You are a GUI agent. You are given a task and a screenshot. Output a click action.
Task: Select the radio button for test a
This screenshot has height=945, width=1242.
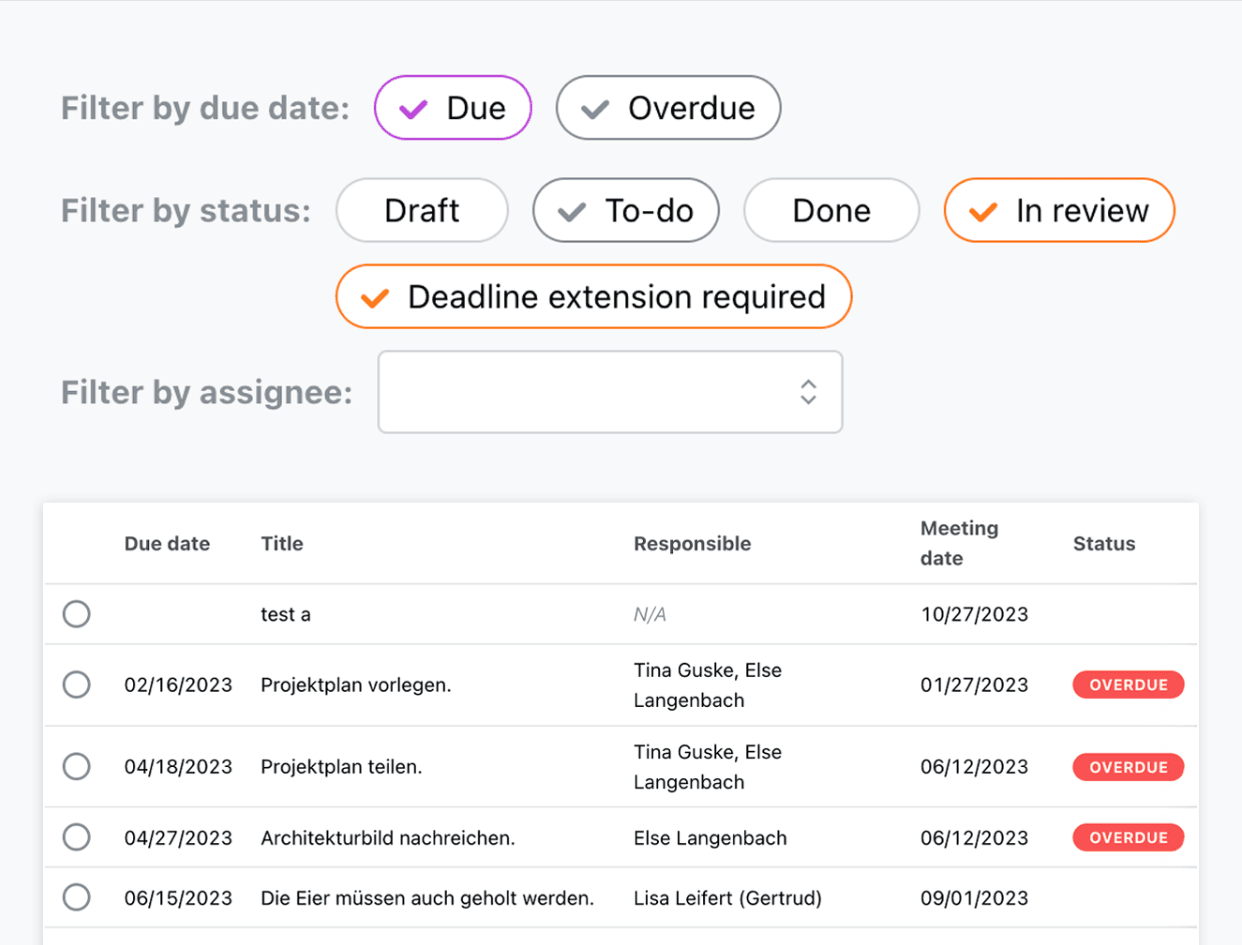coord(77,614)
